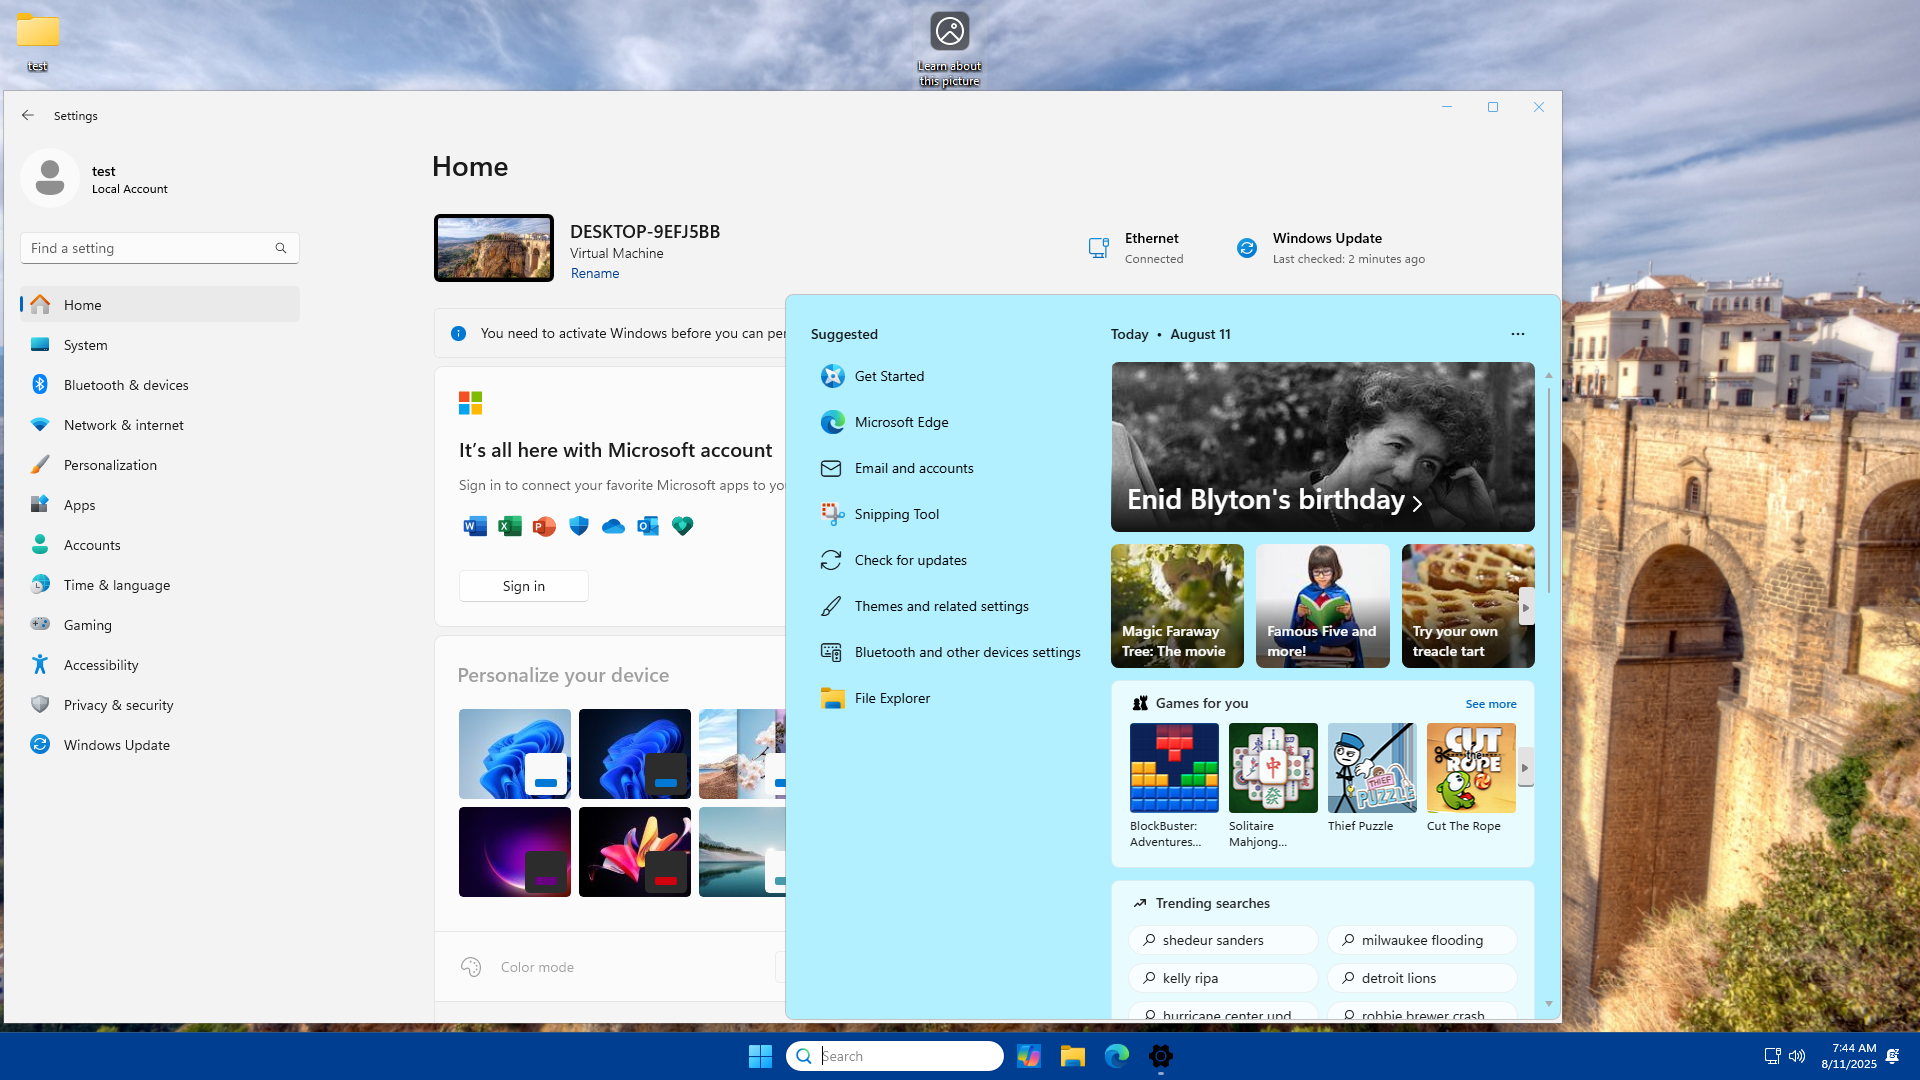Screen dimensions: 1920x1080
Task: Show more games with the arrow
Action: pos(1525,768)
